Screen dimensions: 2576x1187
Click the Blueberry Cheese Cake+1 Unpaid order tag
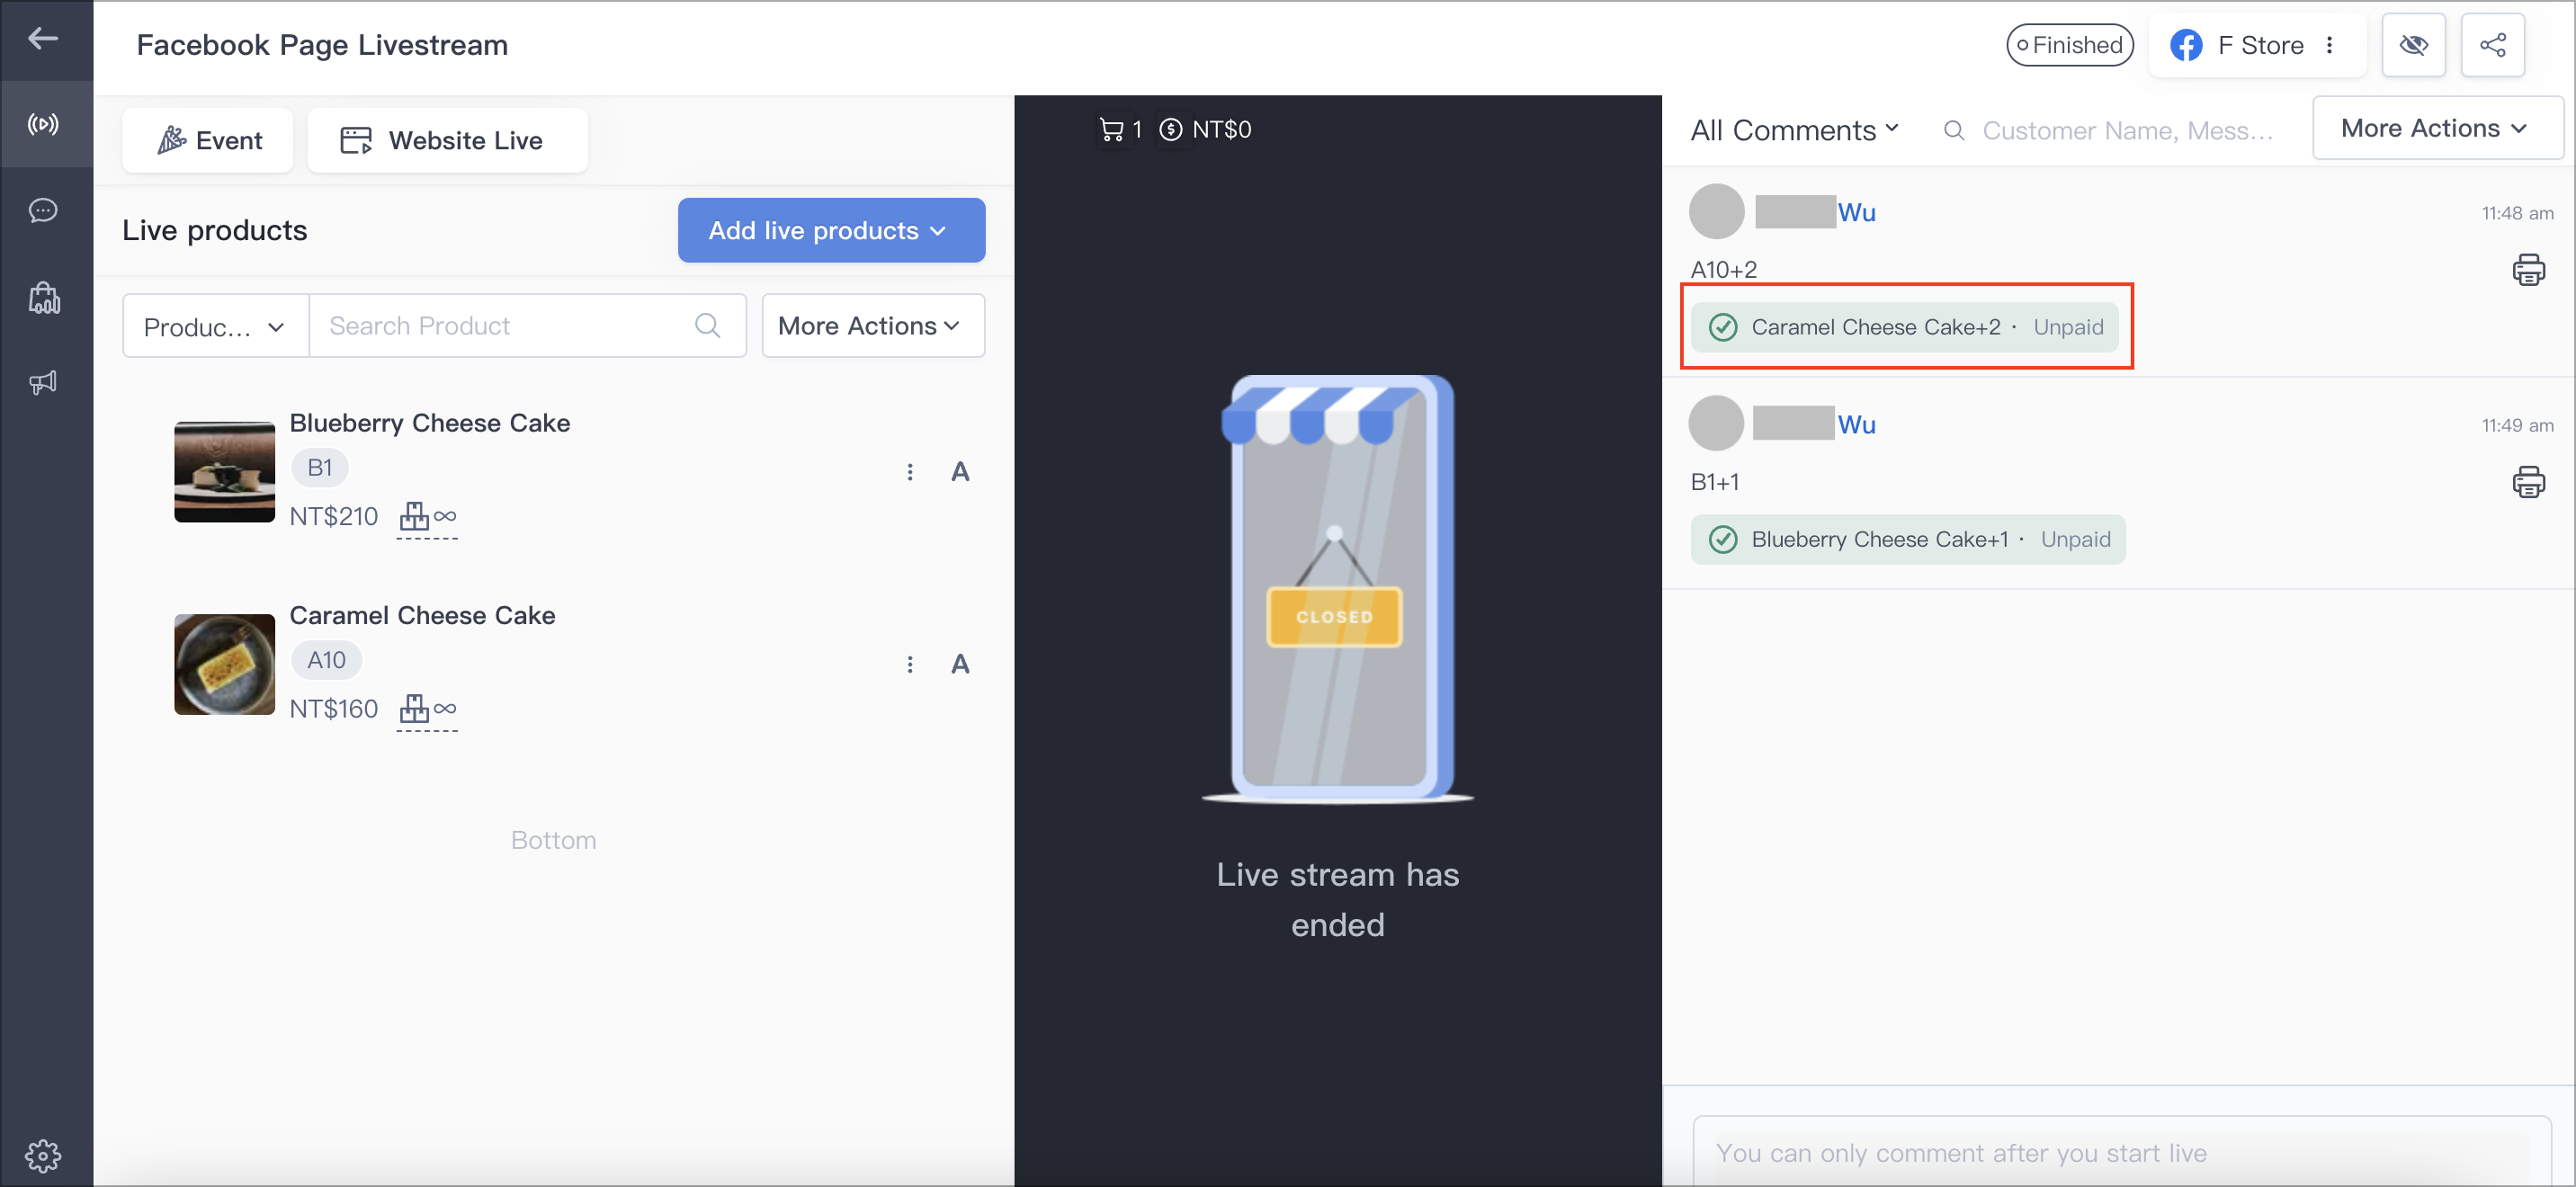point(1908,539)
